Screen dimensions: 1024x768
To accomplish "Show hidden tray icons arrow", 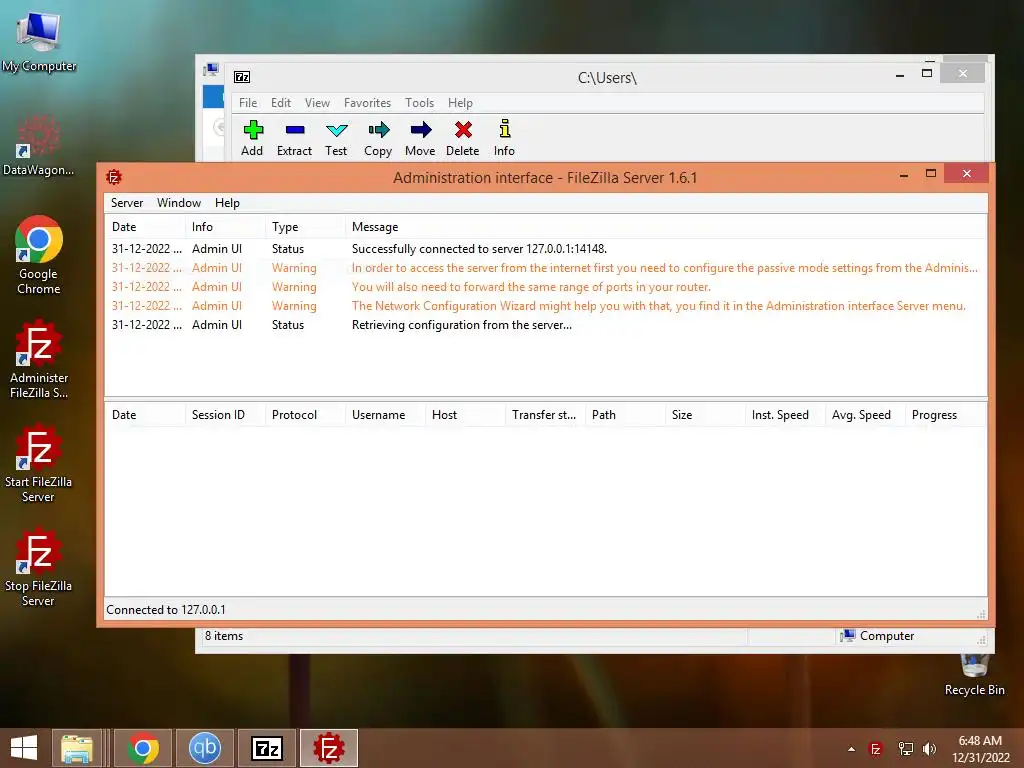I will click(851, 749).
